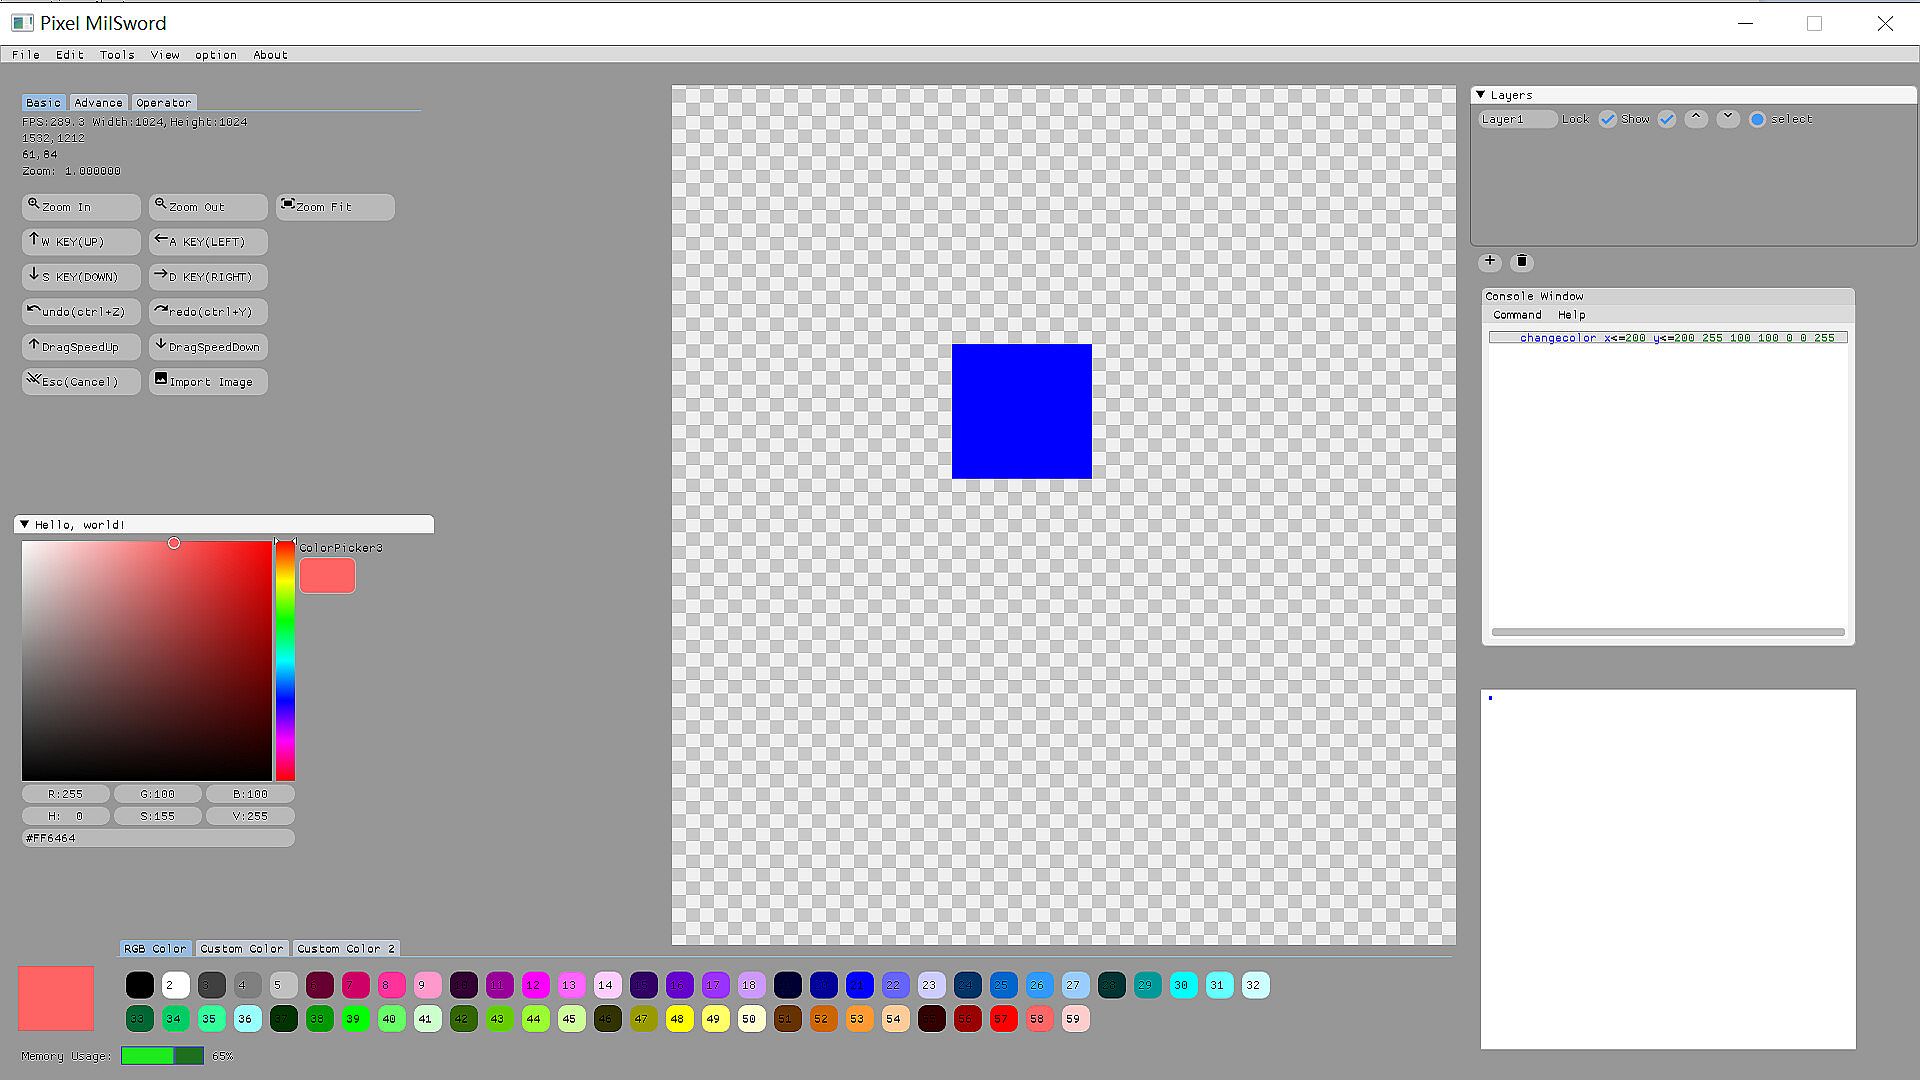Toggle the checkbox right of Show label
The image size is (1920, 1080).
[1666, 119]
